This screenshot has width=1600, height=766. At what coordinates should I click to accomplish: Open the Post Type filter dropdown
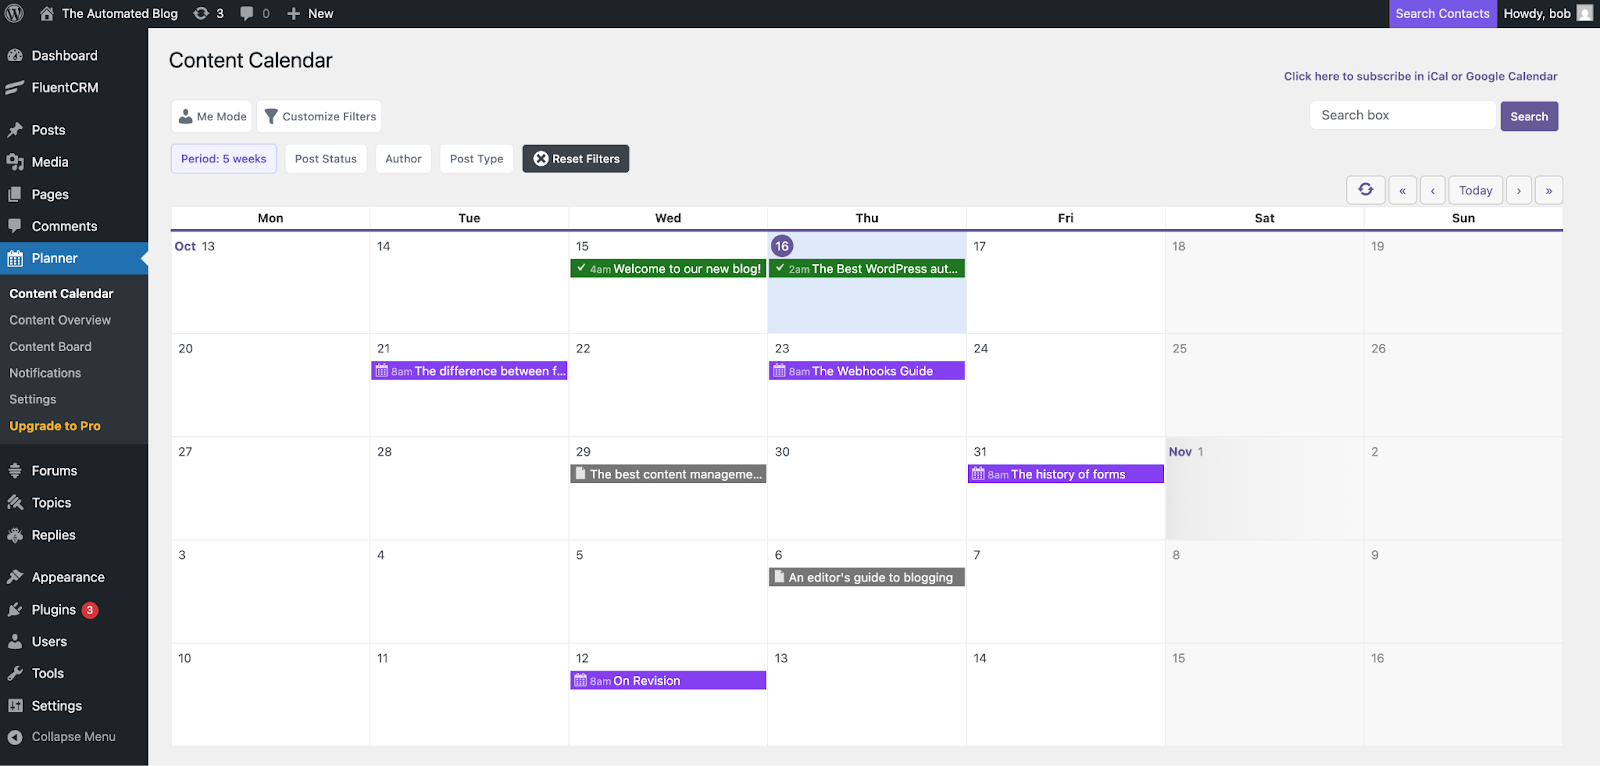pos(477,158)
